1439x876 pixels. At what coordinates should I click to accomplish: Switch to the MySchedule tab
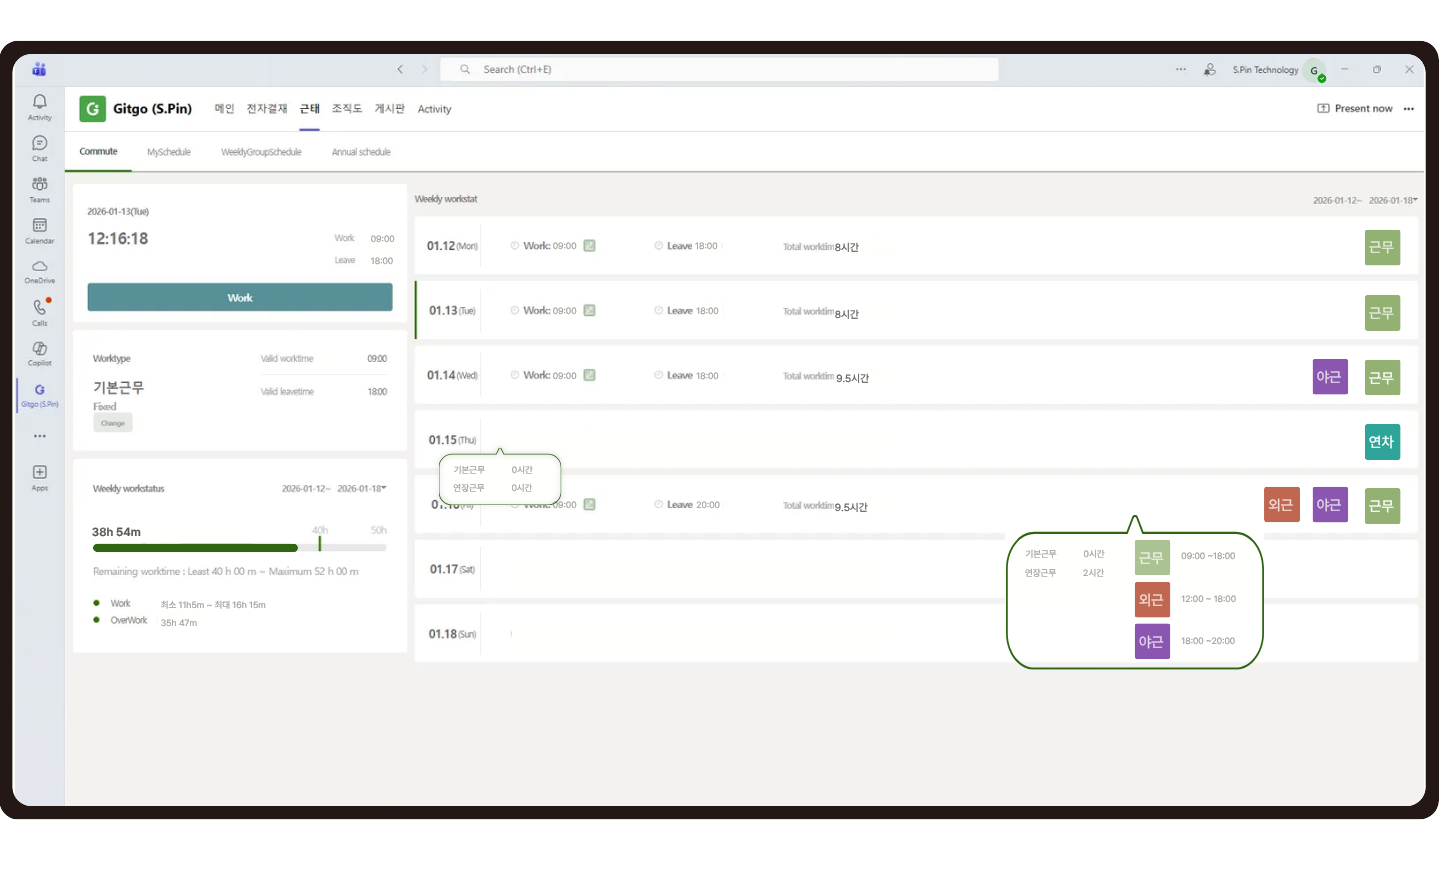tap(169, 152)
